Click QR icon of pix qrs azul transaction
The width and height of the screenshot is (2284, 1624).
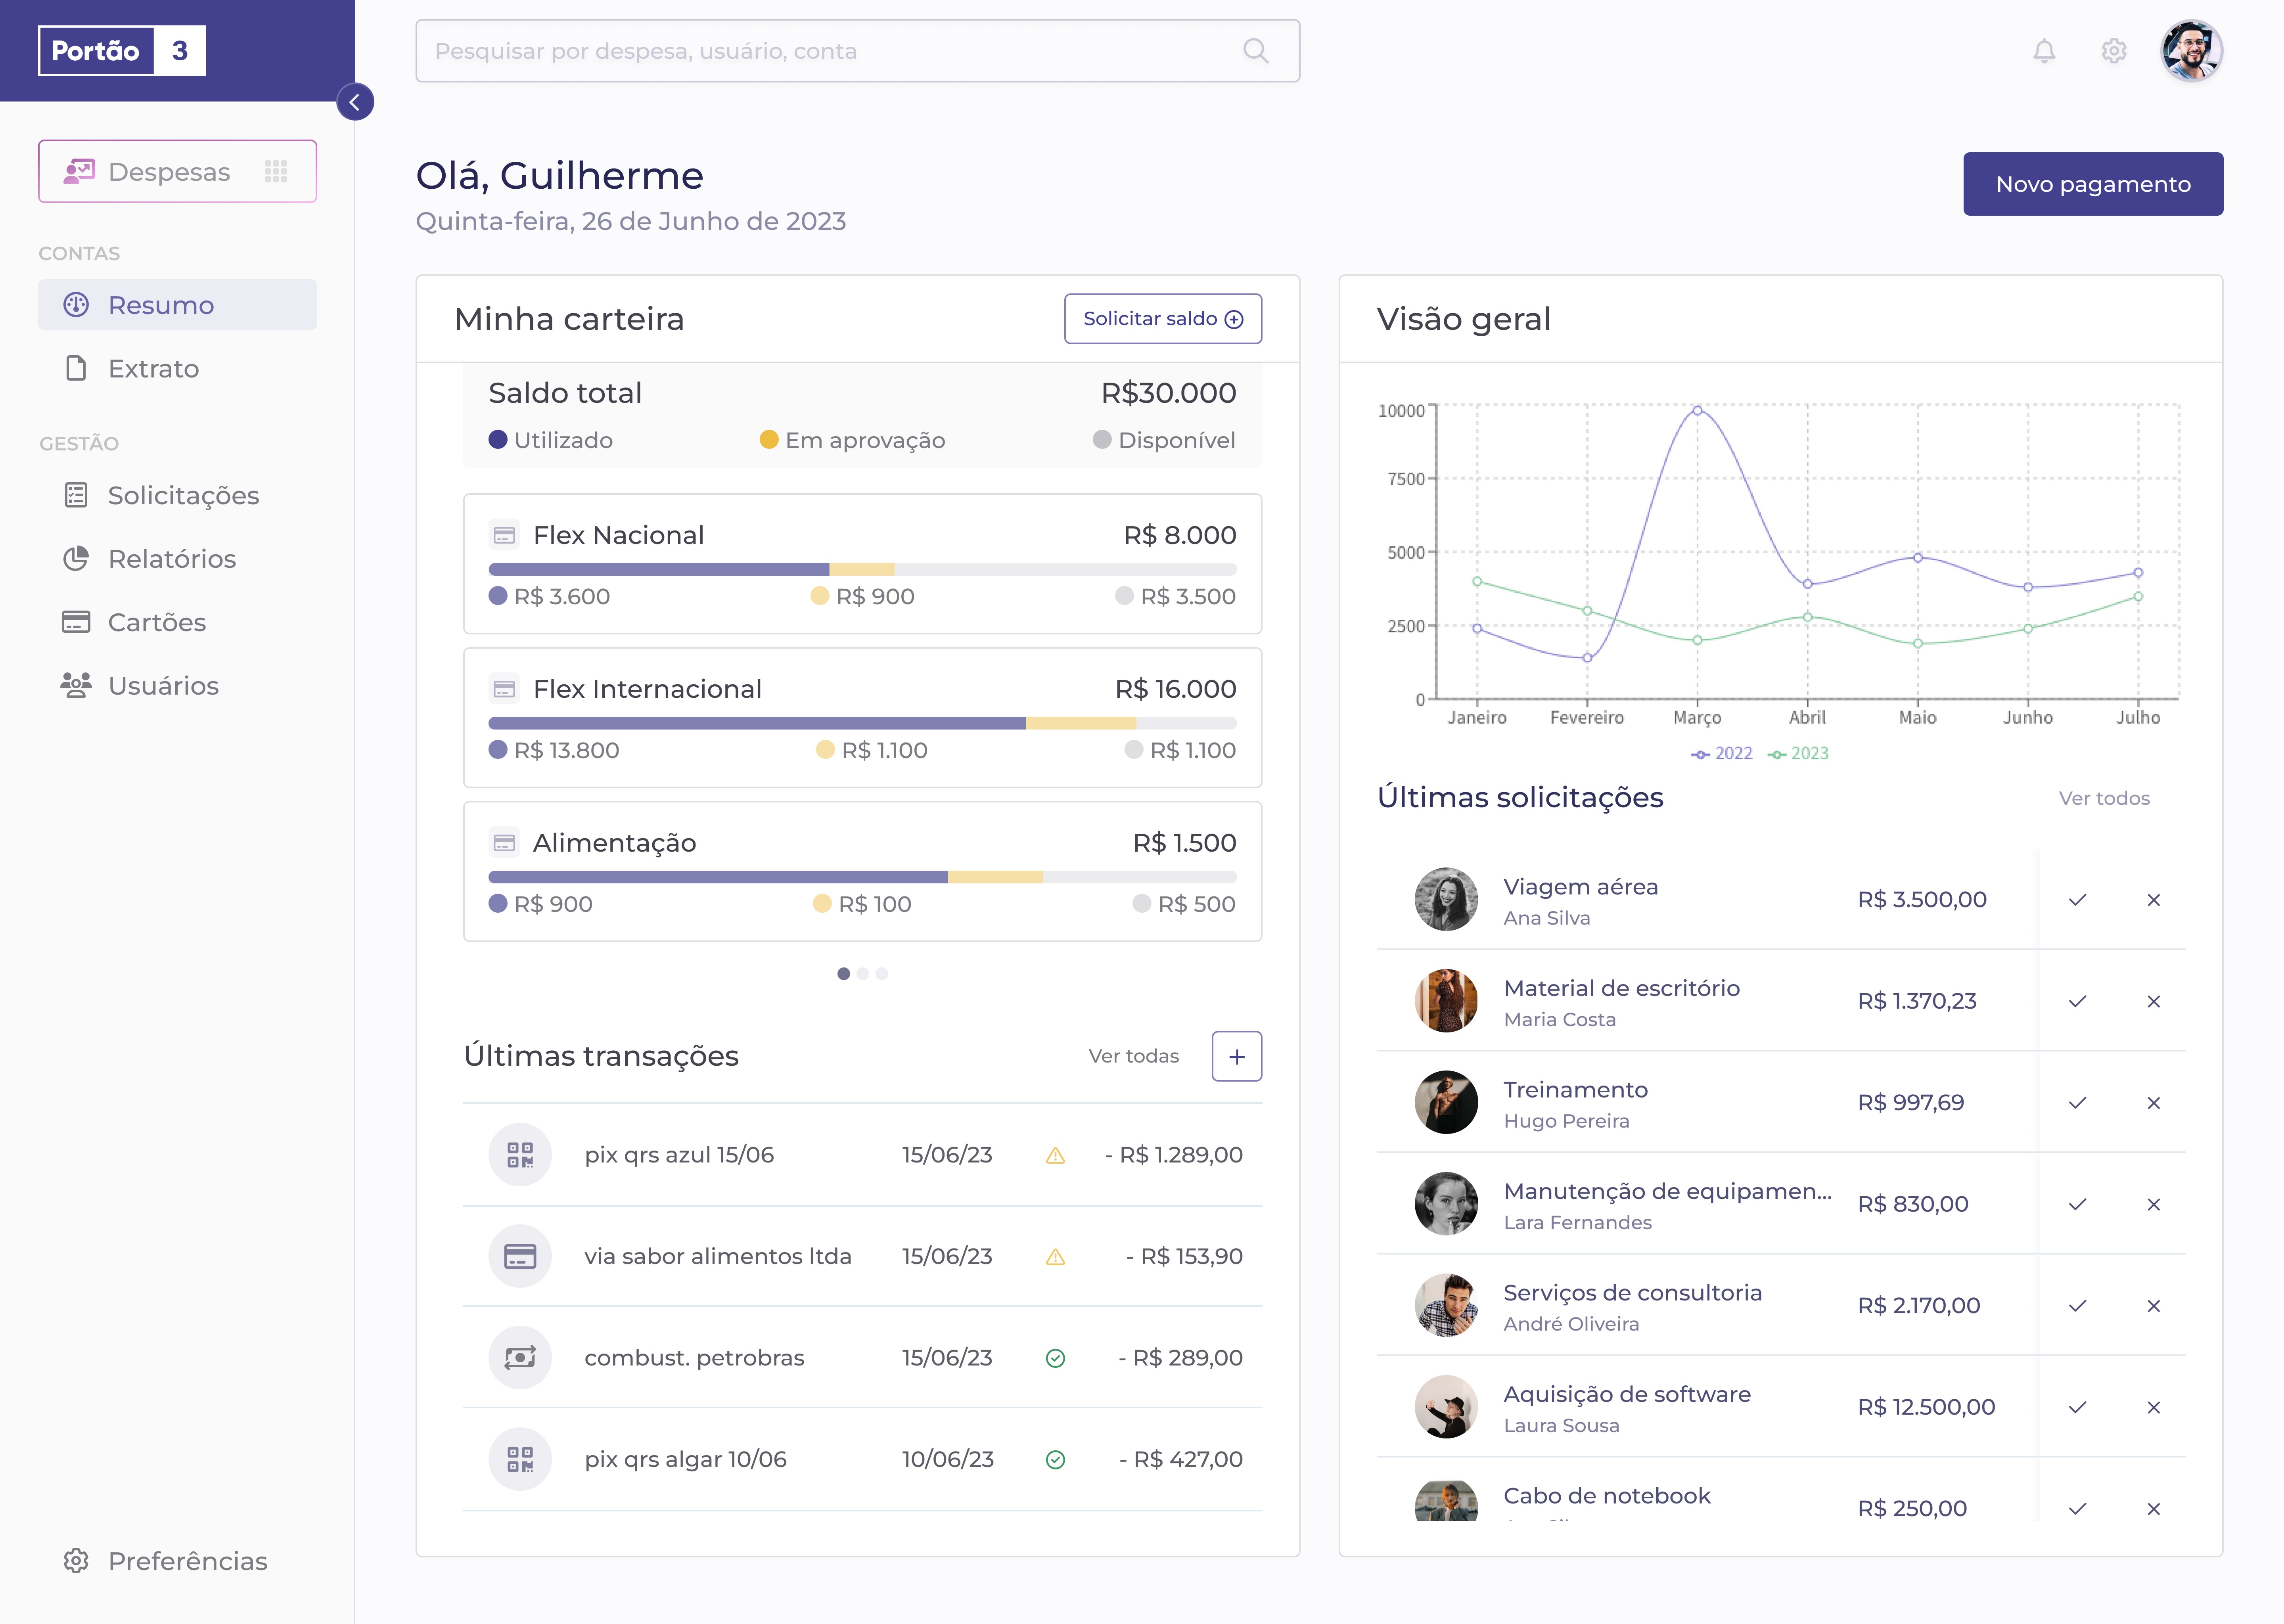coord(520,1155)
